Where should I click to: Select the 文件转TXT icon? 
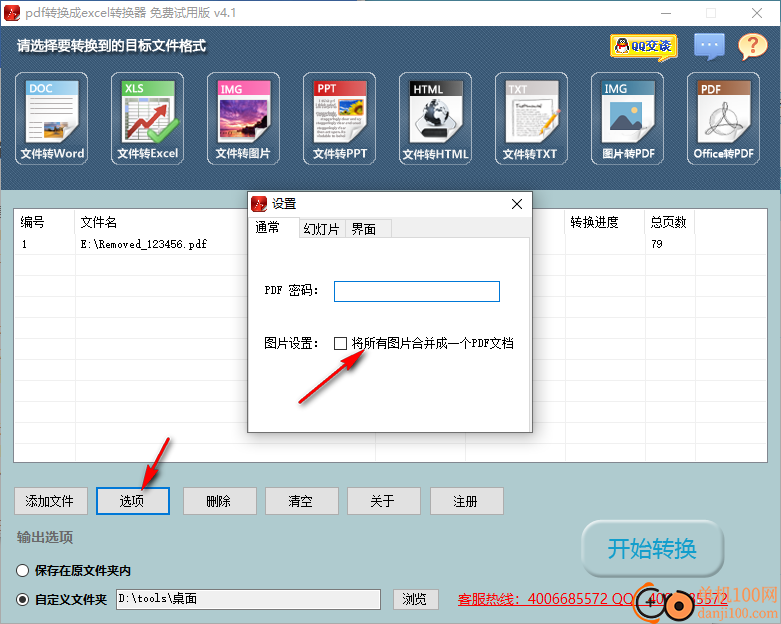click(x=531, y=119)
